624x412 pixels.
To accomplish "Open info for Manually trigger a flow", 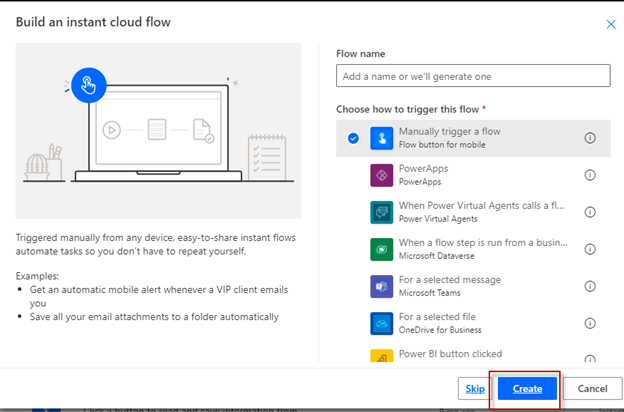I will click(590, 138).
